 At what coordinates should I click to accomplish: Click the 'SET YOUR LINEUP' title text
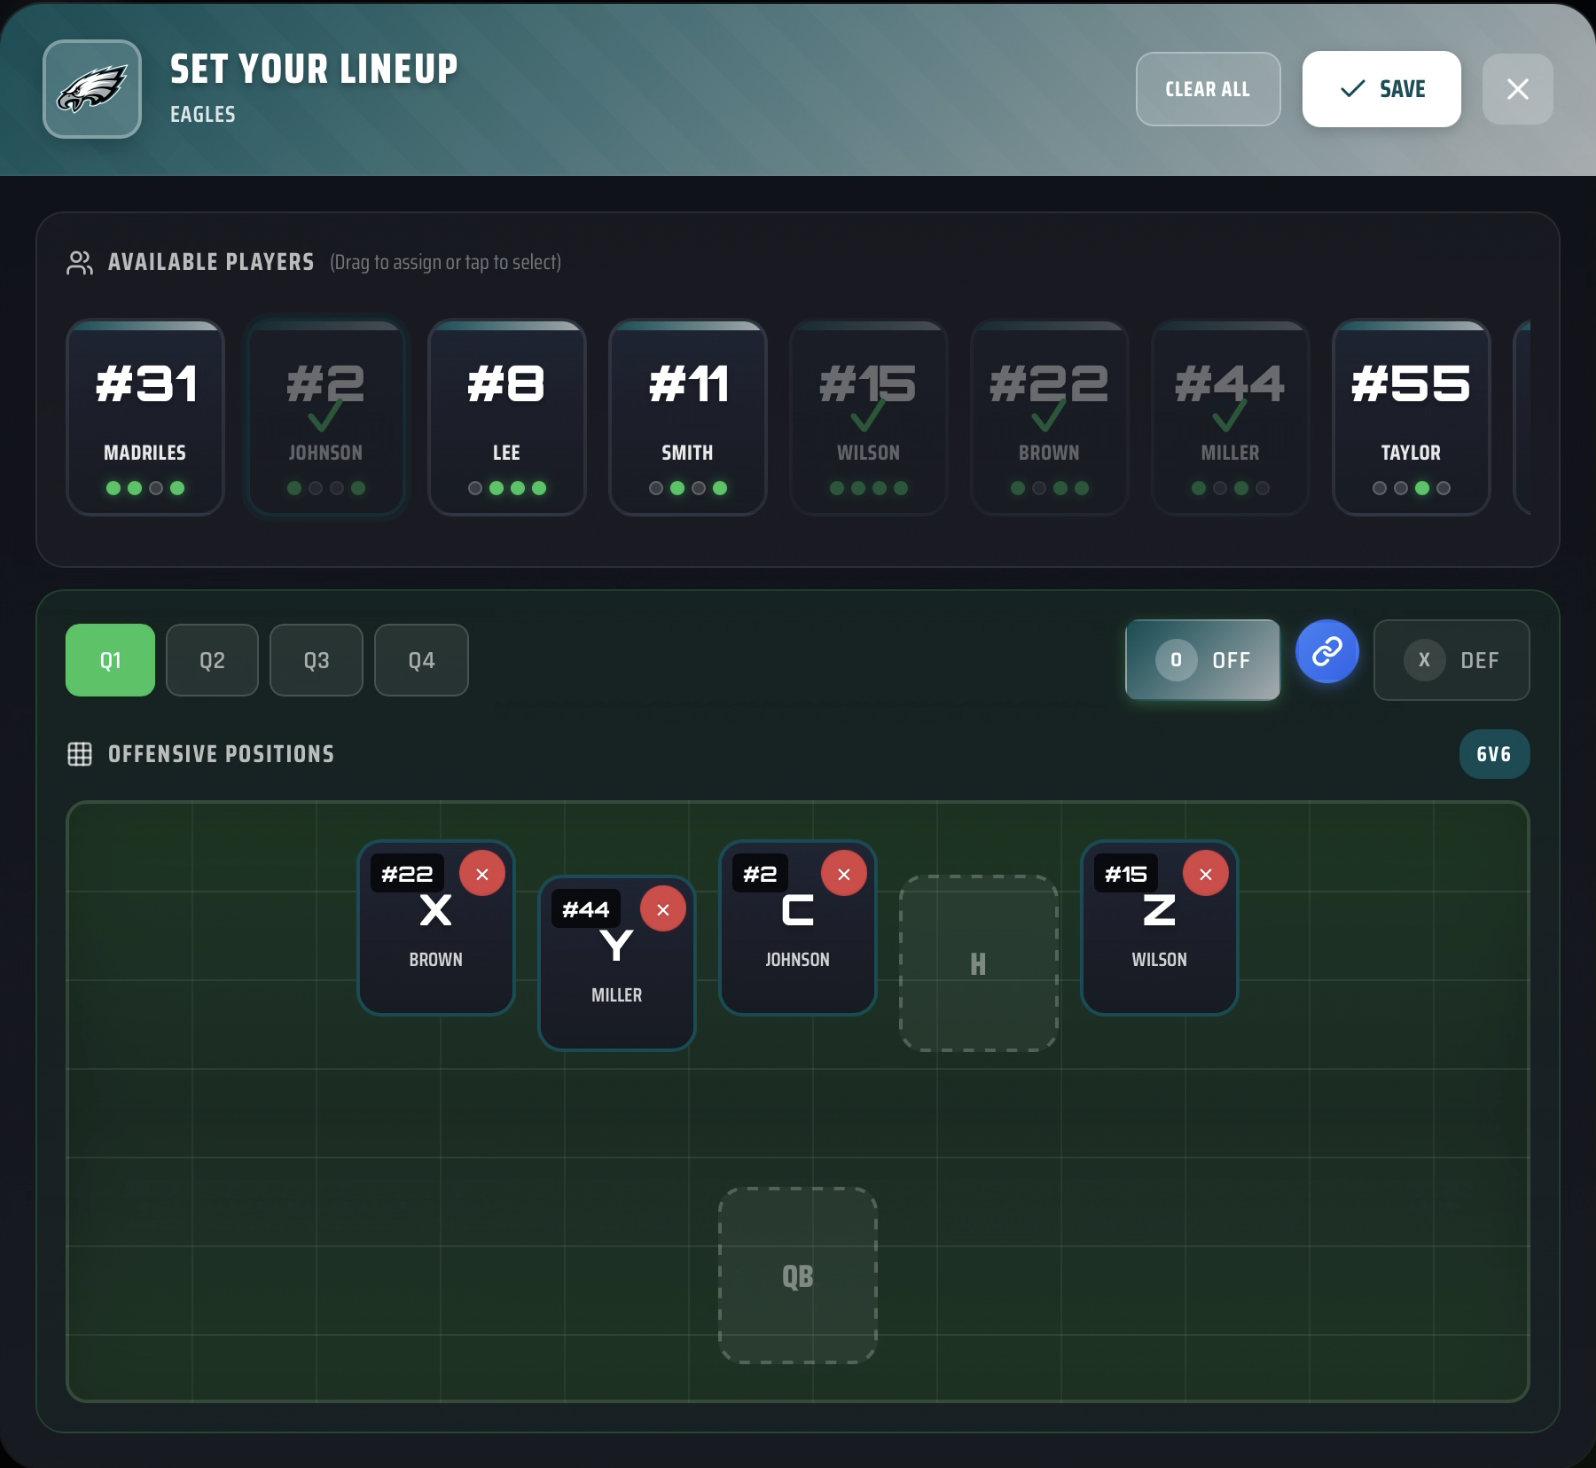(x=314, y=69)
